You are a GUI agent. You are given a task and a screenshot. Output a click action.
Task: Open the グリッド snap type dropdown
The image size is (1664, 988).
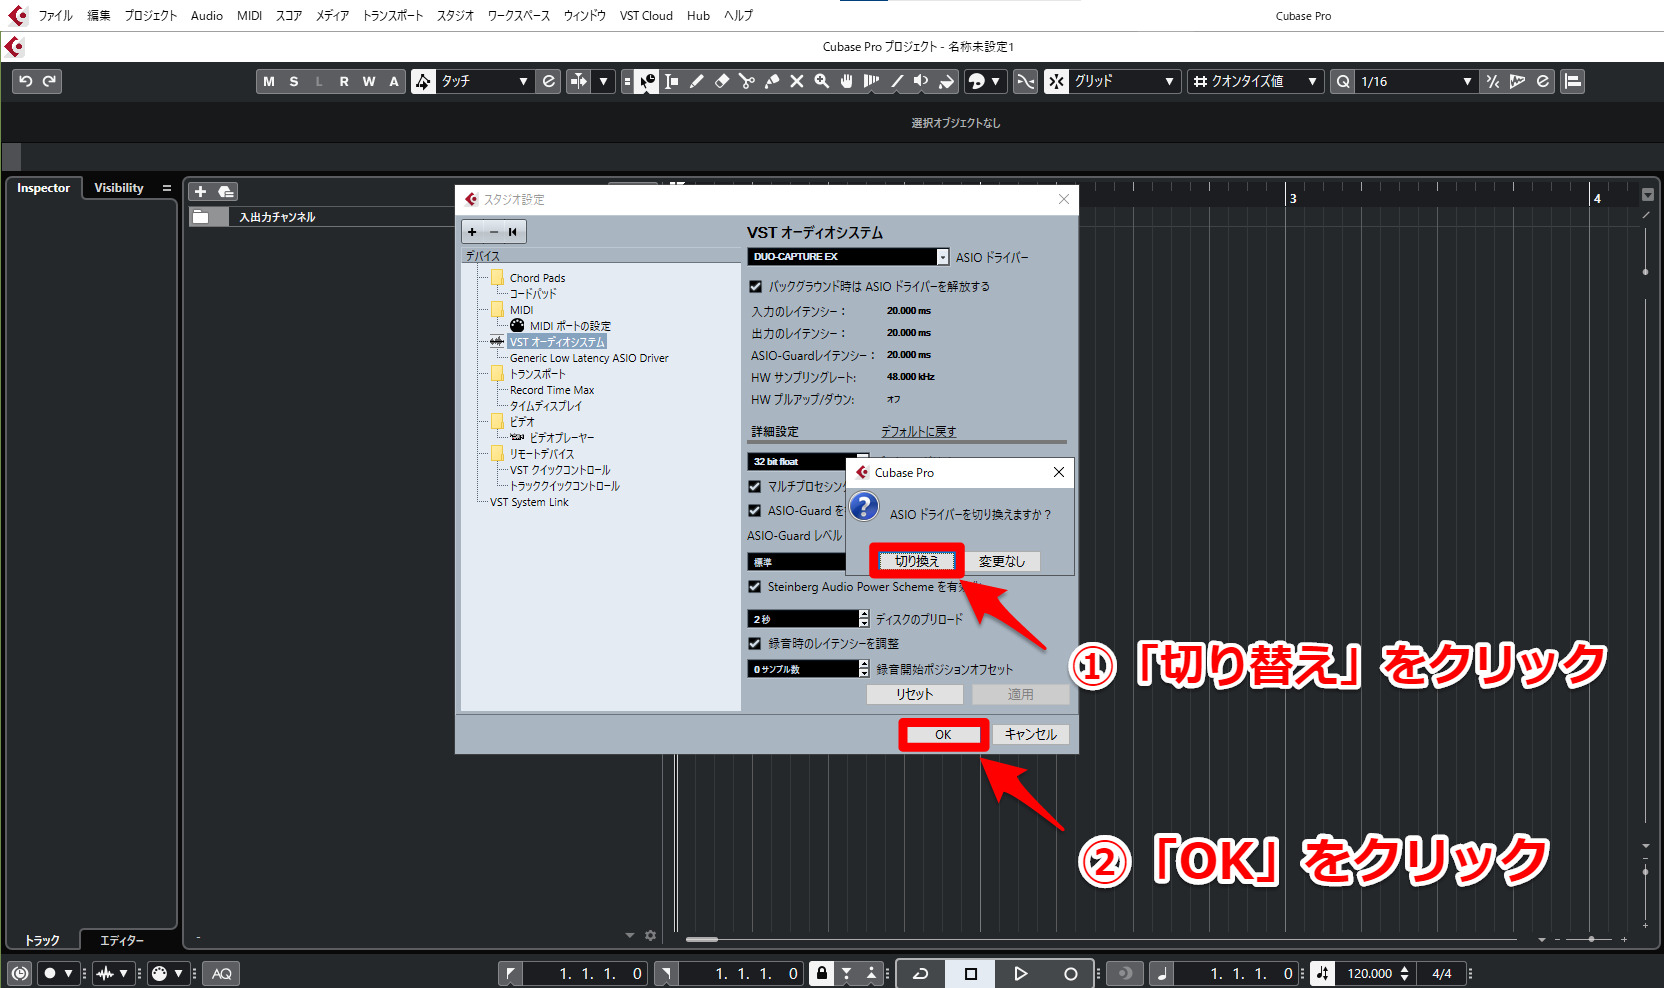click(1124, 81)
